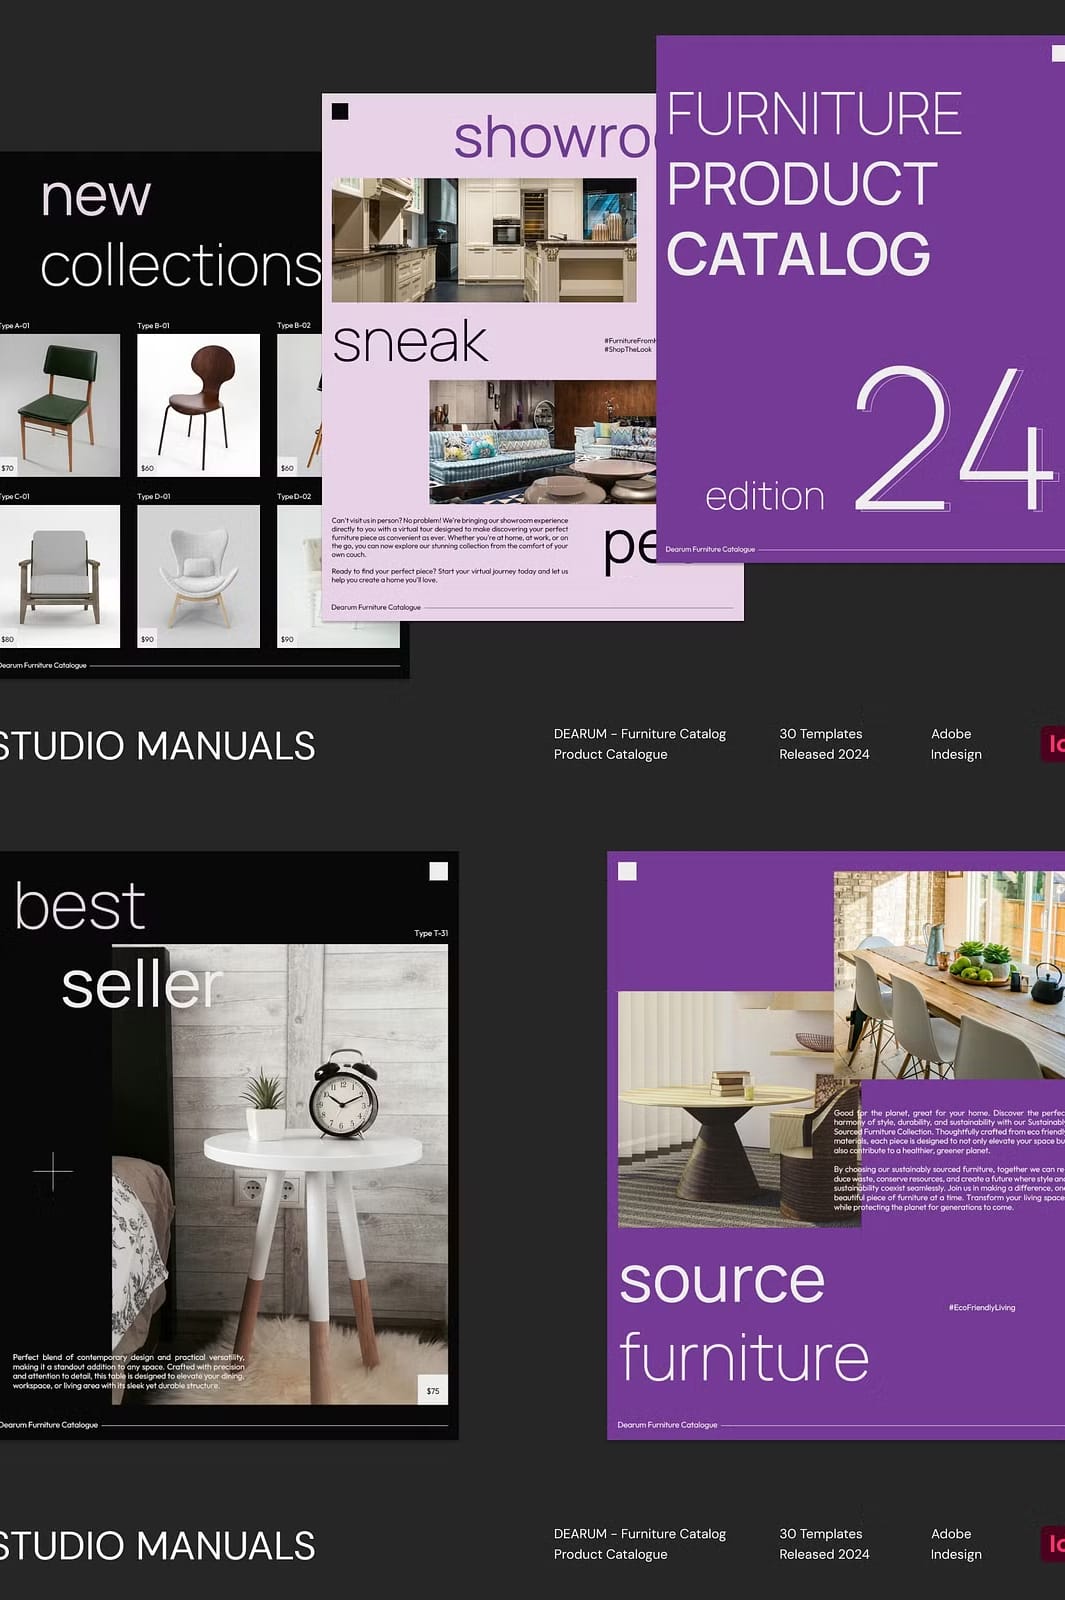Click the upper STUDIO MANUALS heading
The height and width of the screenshot is (1600, 1065).
[157, 746]
